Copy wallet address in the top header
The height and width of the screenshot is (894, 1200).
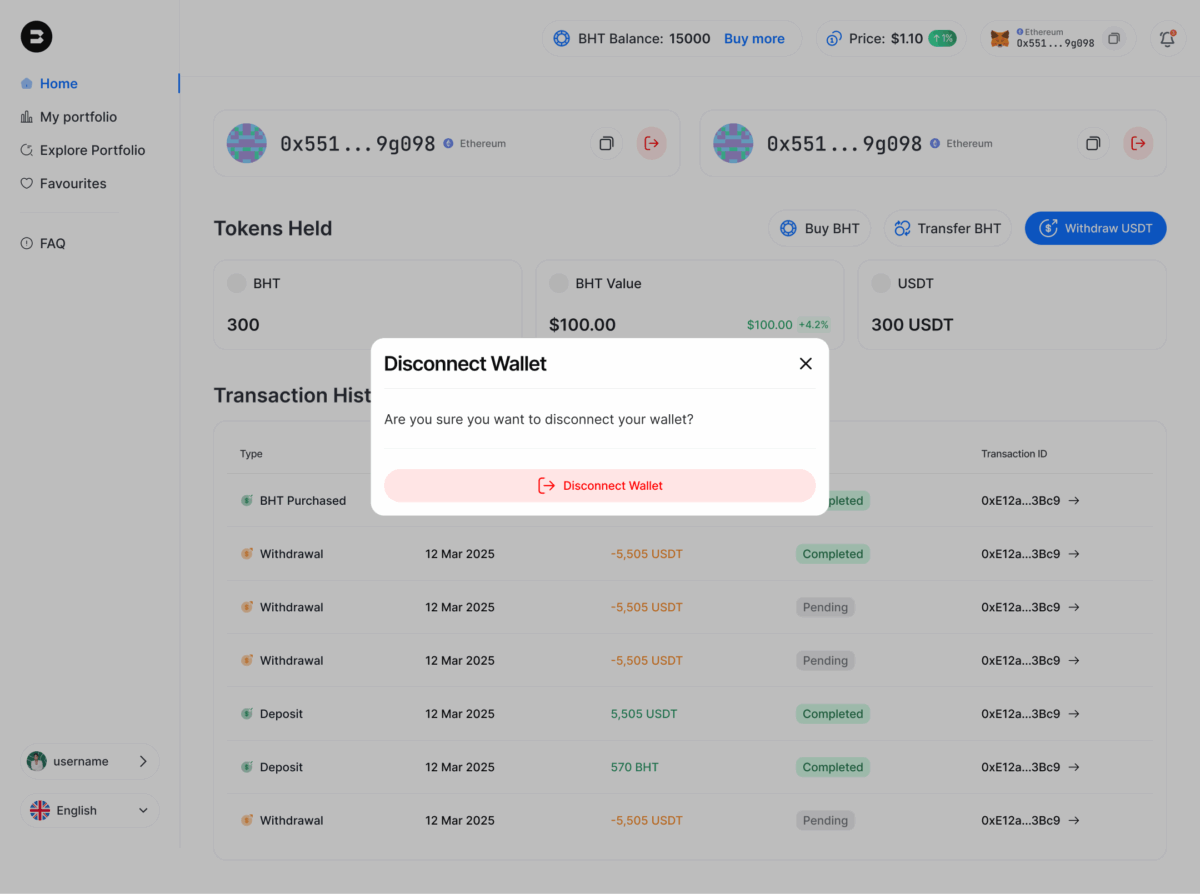(1114, 39)
